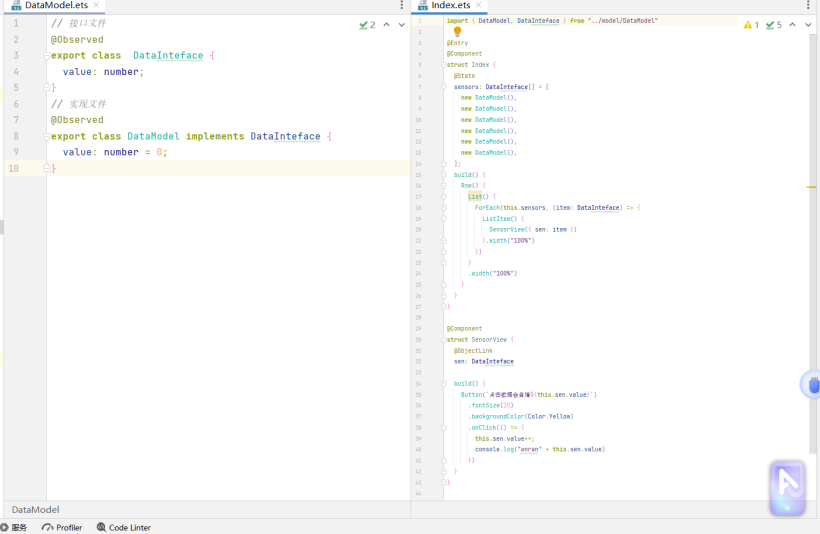The image size is (820, 534).
Task: Click 'SensorView({ sen: item })' on line 20
Action: coord(533,230)
